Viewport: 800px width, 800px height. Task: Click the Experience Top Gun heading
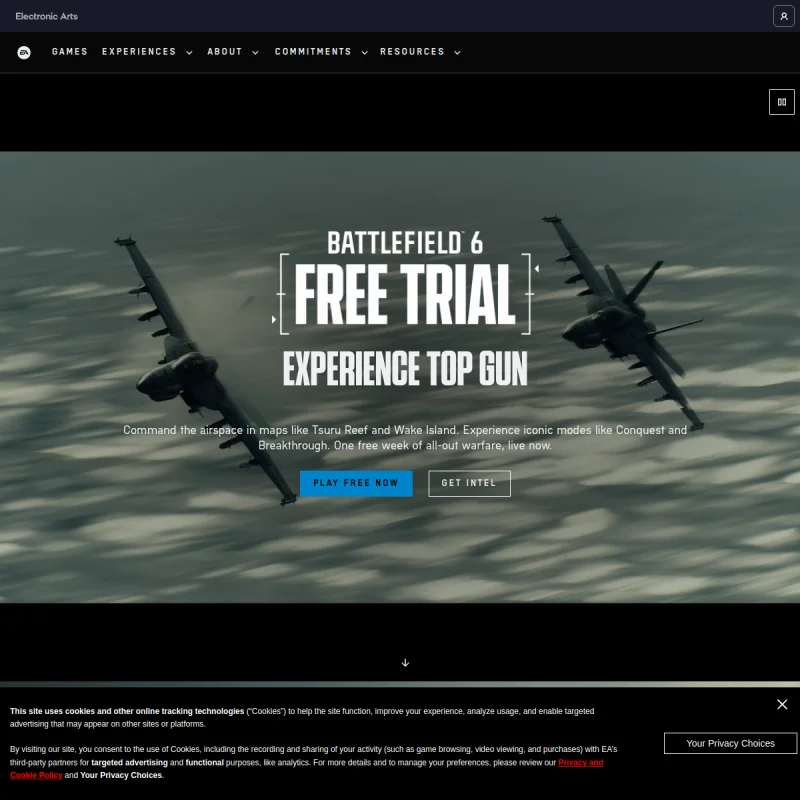pyautogui.click(x=405, y=368)
